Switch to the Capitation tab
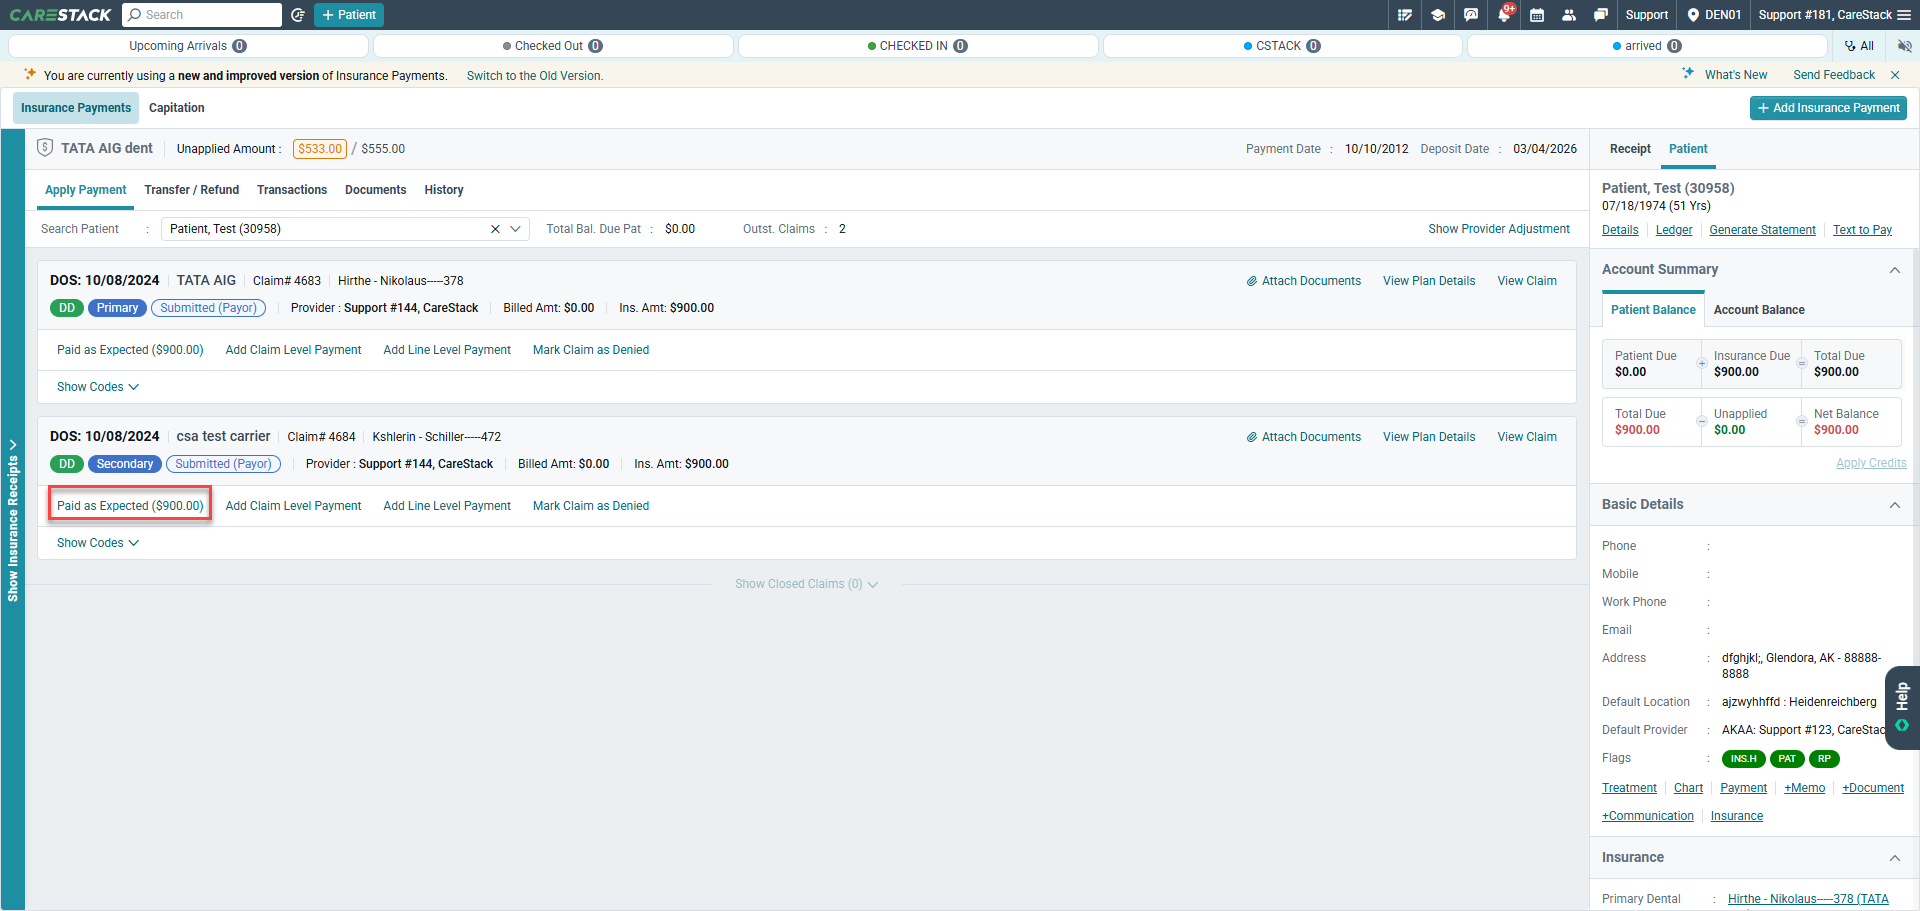 [x=177, y=108]
